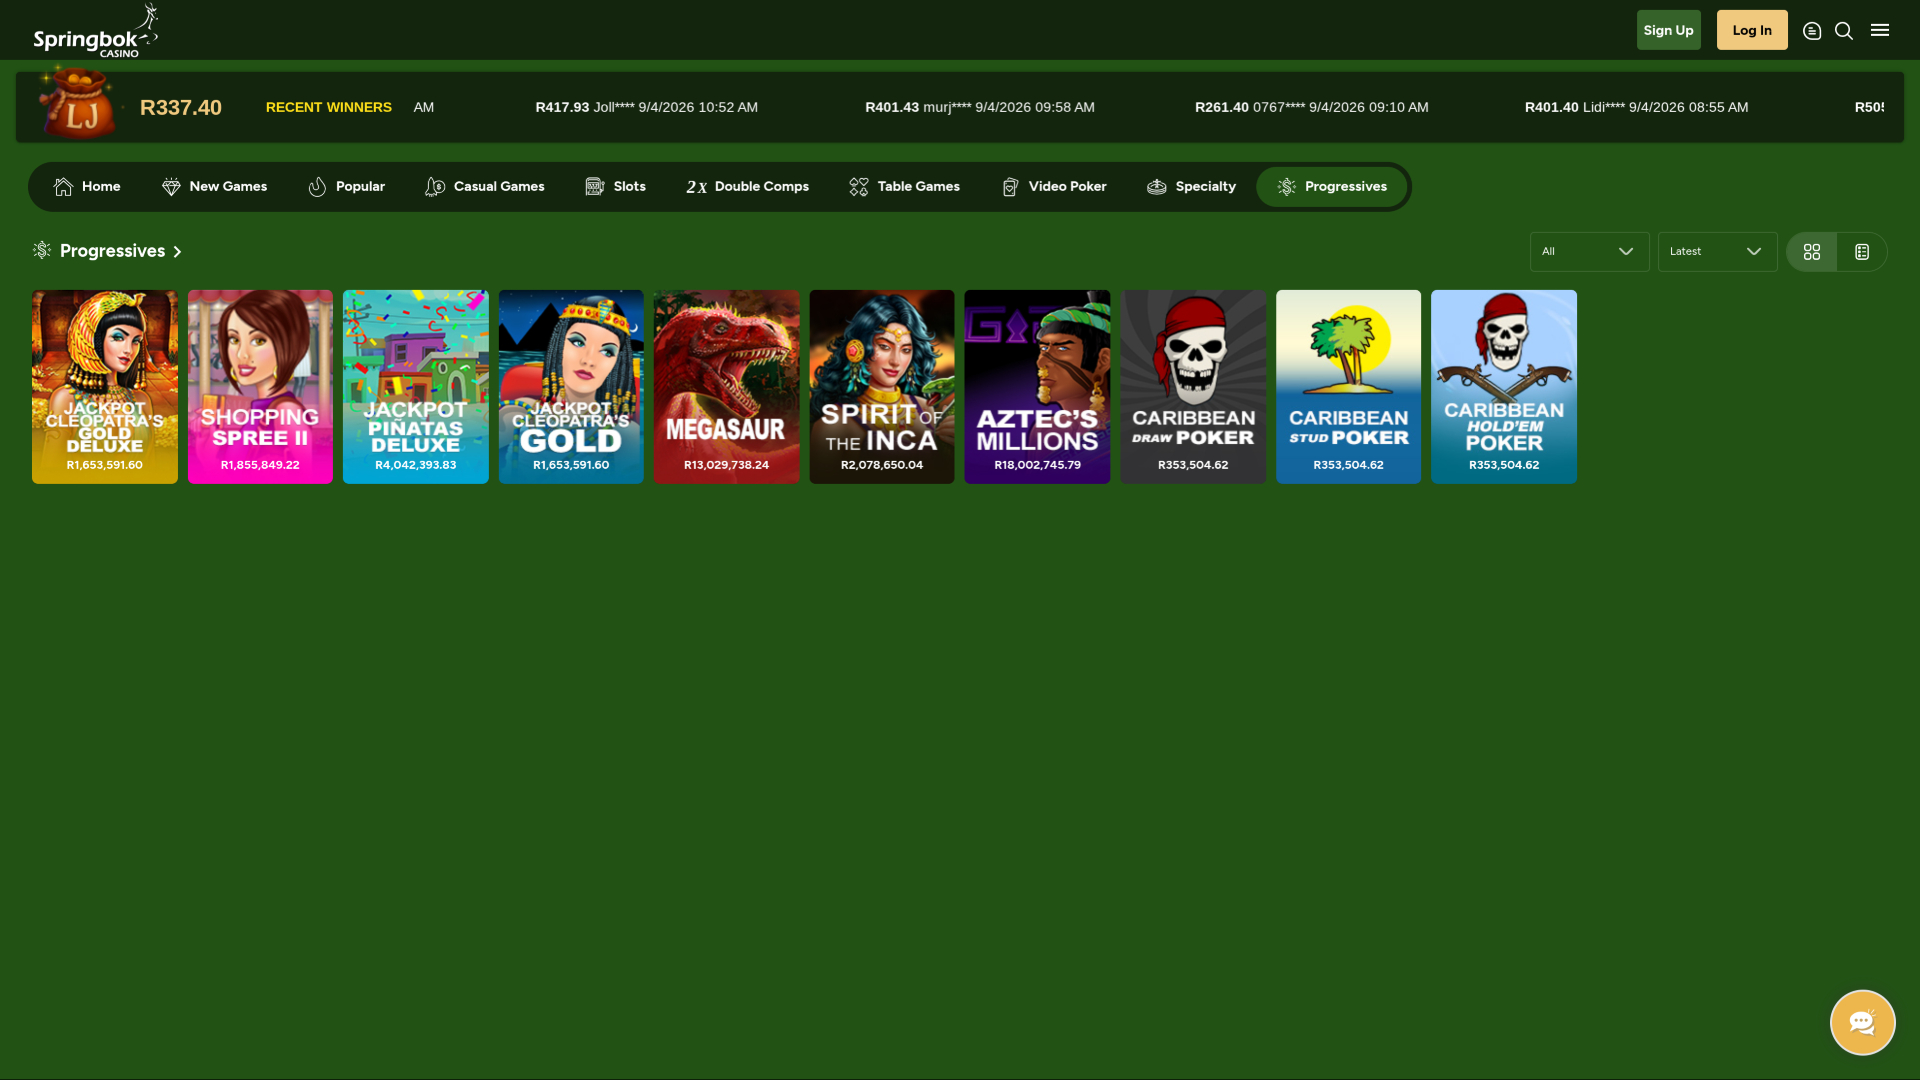Click the Log In button

pyautogui.click(x=1752, y=30)
